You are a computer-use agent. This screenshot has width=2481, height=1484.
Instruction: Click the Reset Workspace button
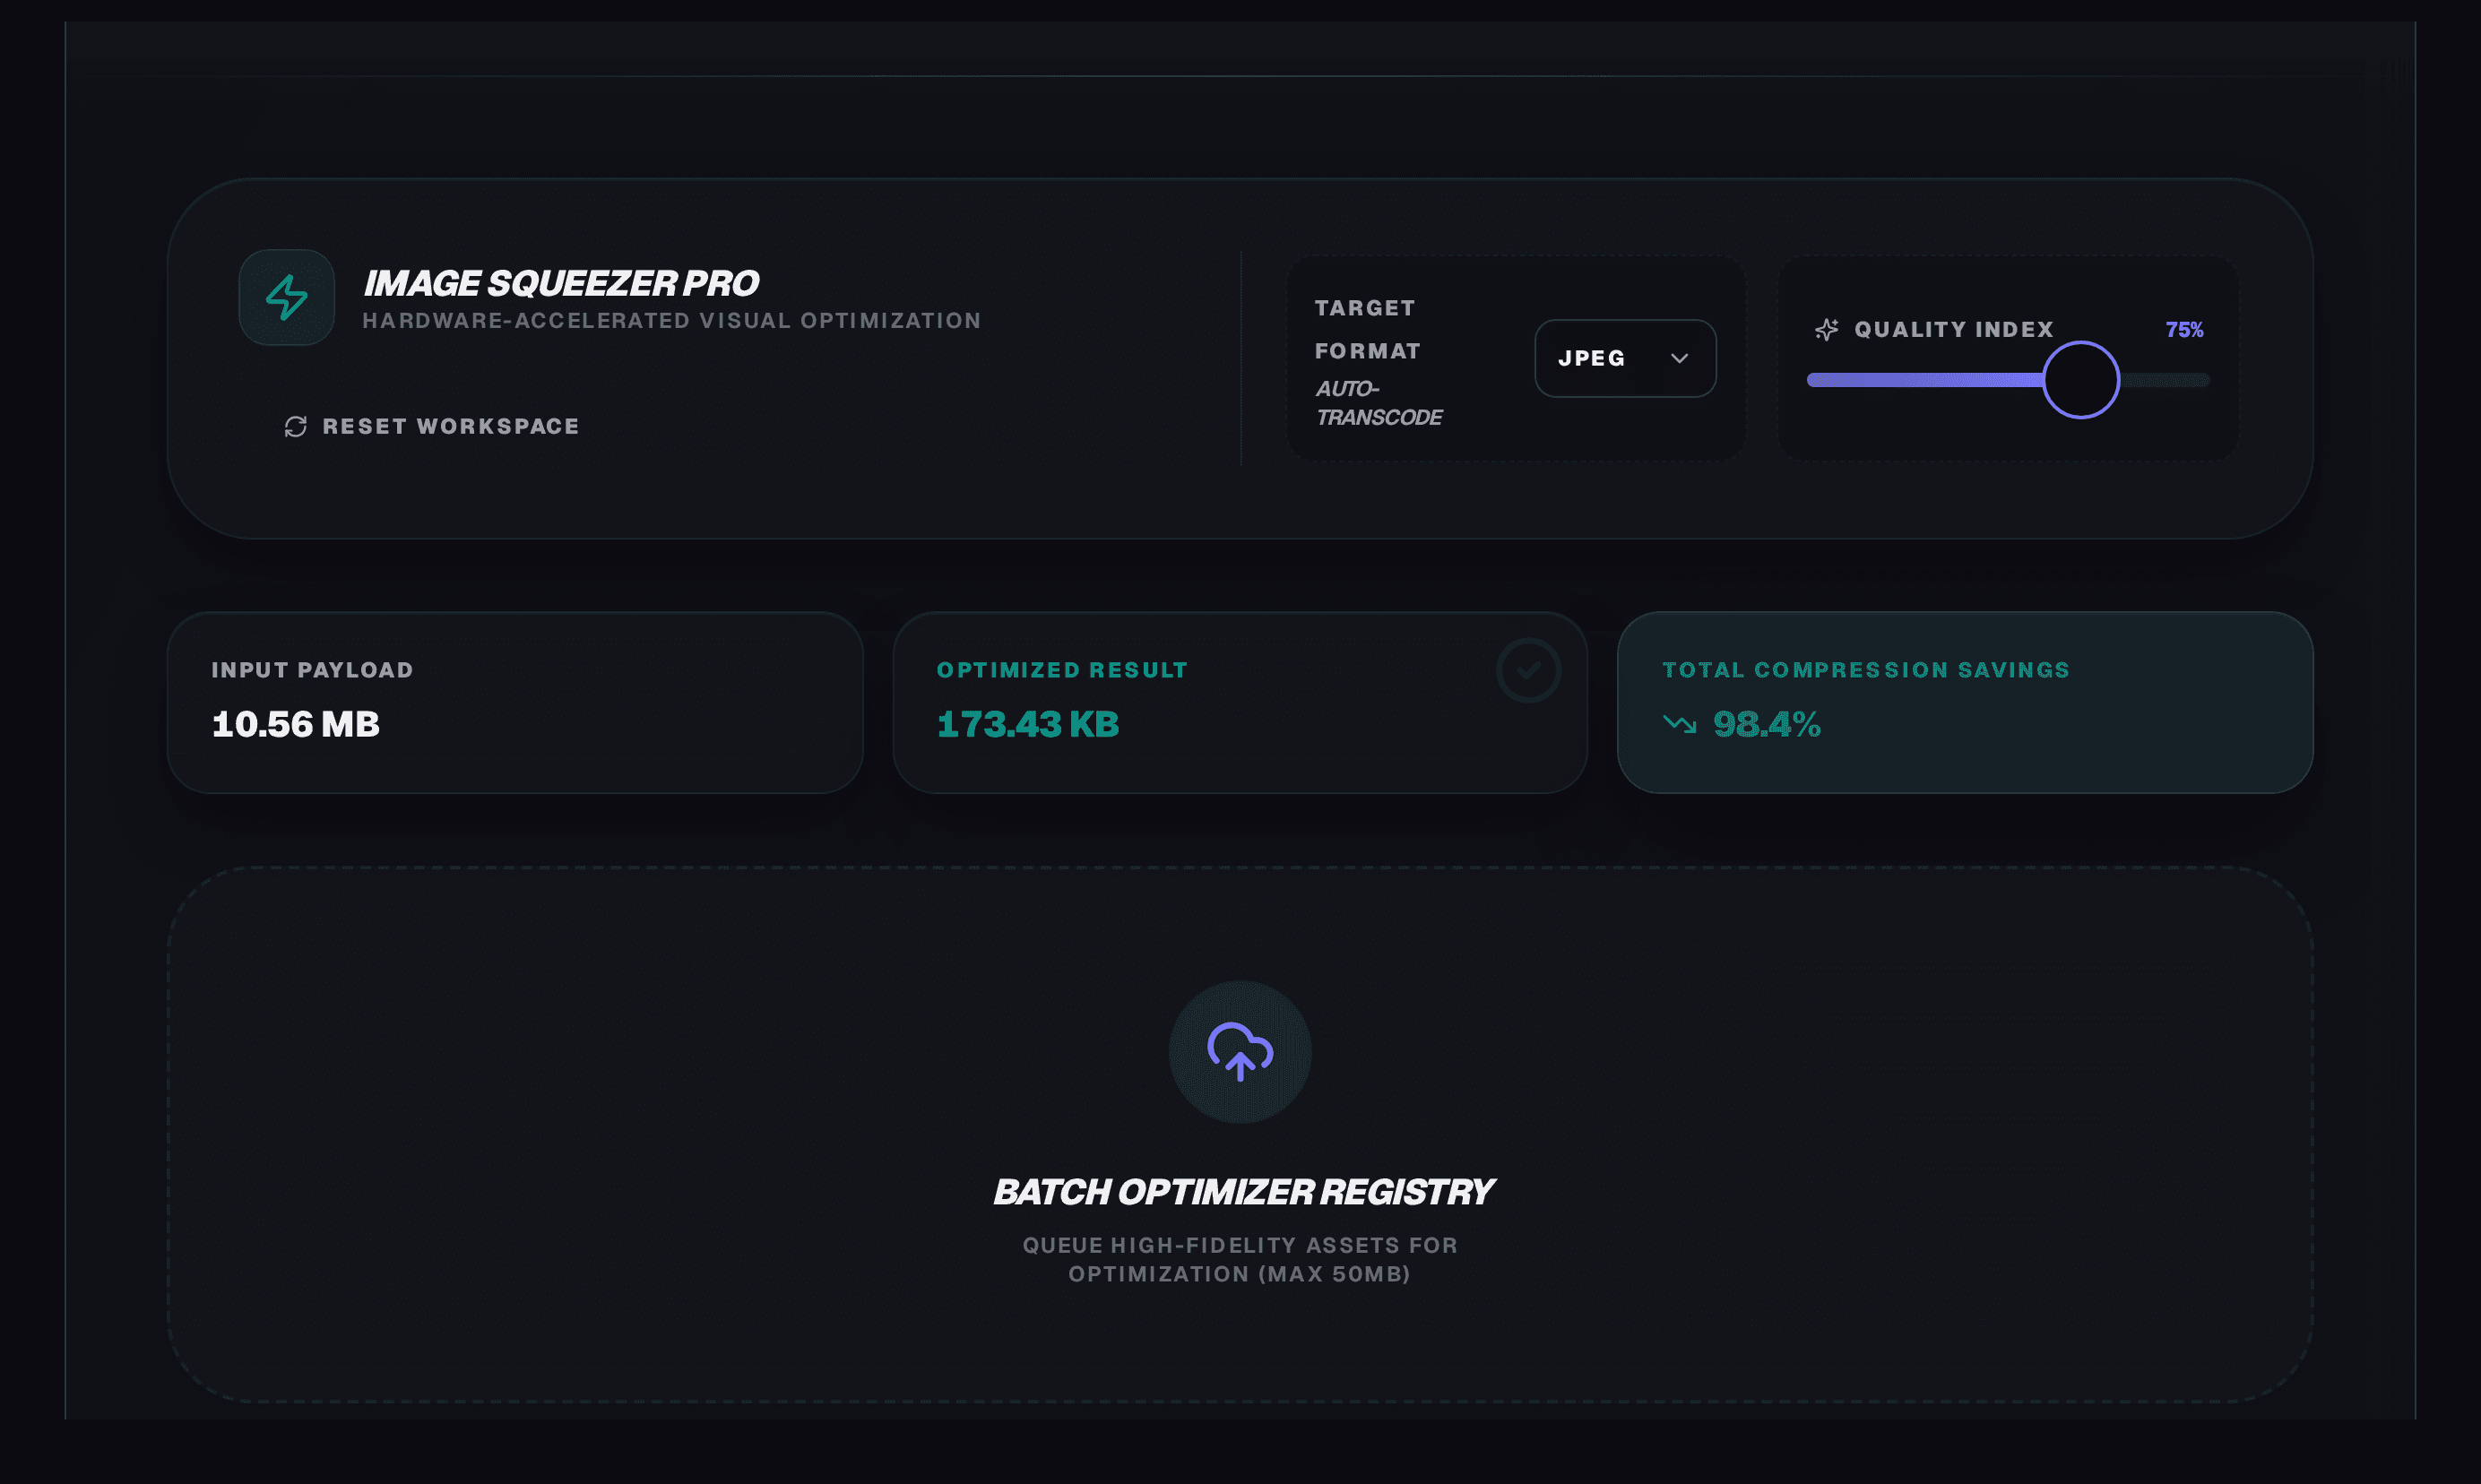tap(432, 427)
